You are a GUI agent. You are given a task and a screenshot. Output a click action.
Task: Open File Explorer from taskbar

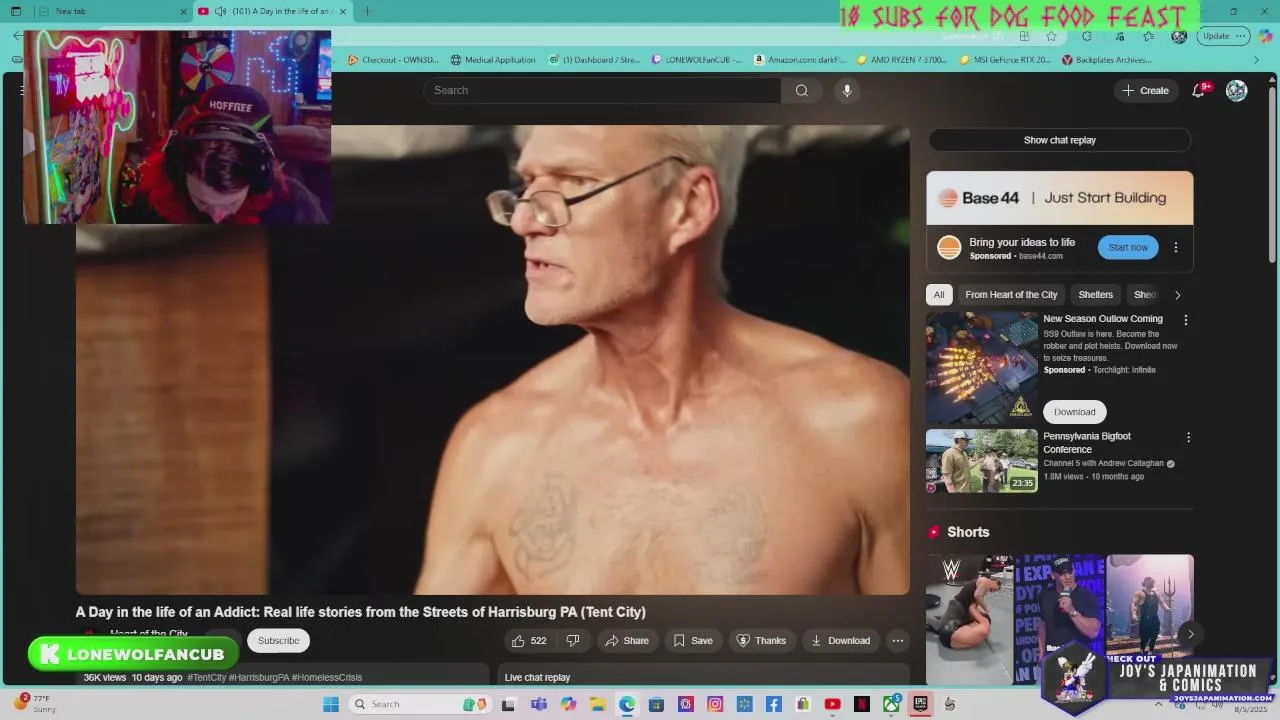[x=597, y=704]
